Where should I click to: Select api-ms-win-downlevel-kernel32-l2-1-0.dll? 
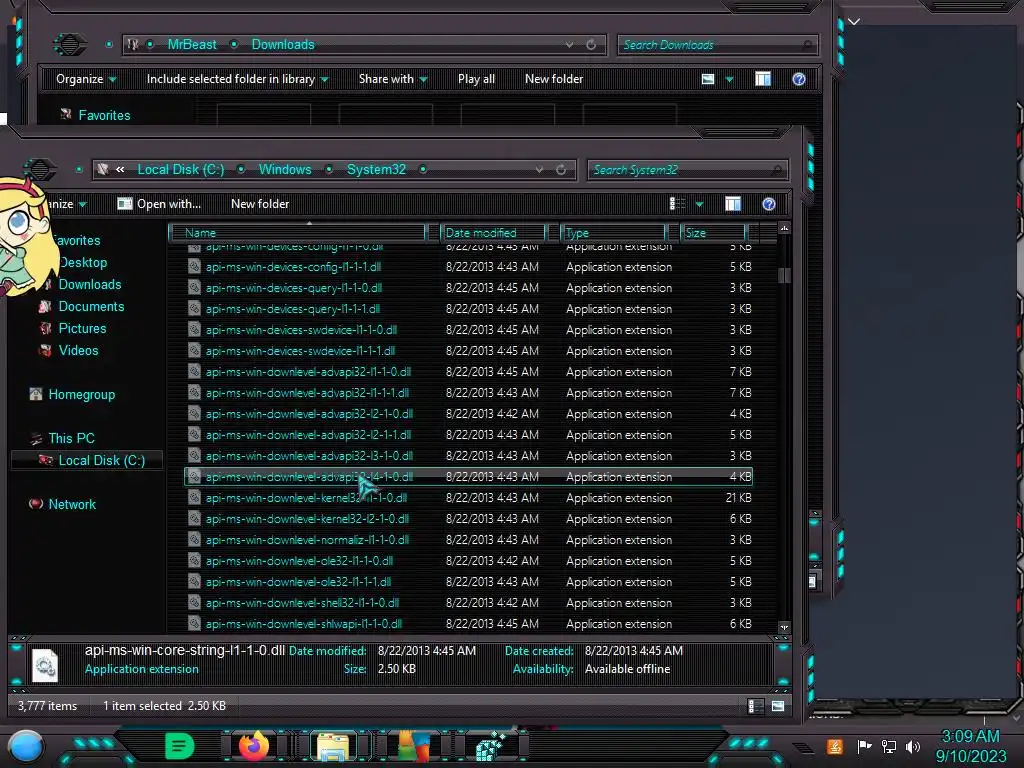coord(469,519)
